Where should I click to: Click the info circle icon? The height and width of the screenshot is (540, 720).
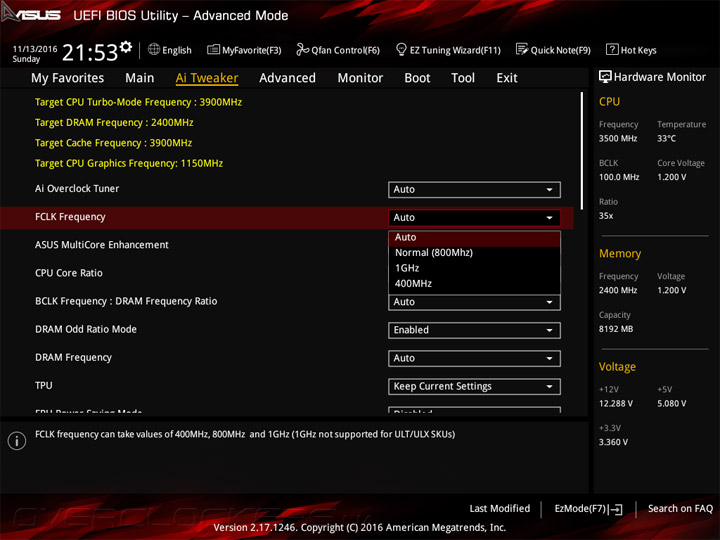17,441
